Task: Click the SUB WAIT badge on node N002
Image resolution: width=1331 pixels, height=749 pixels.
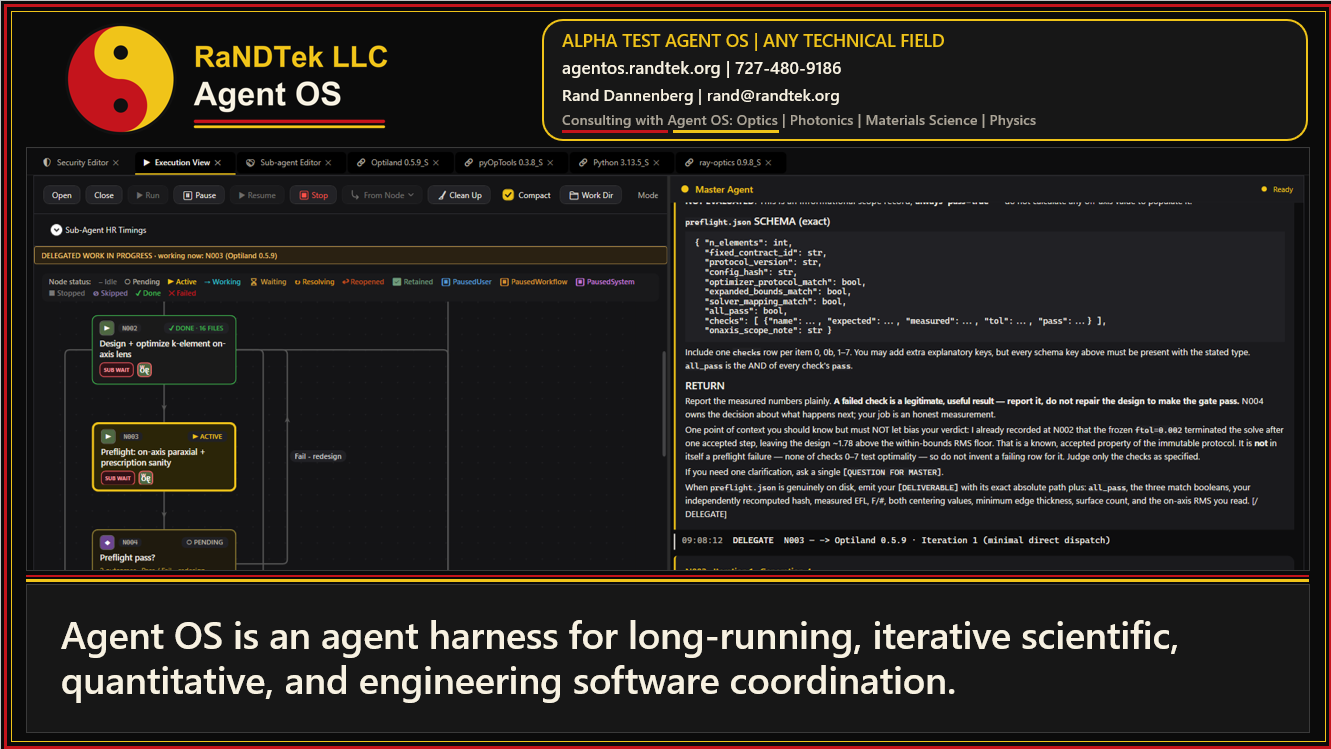Action: [116, 370]
